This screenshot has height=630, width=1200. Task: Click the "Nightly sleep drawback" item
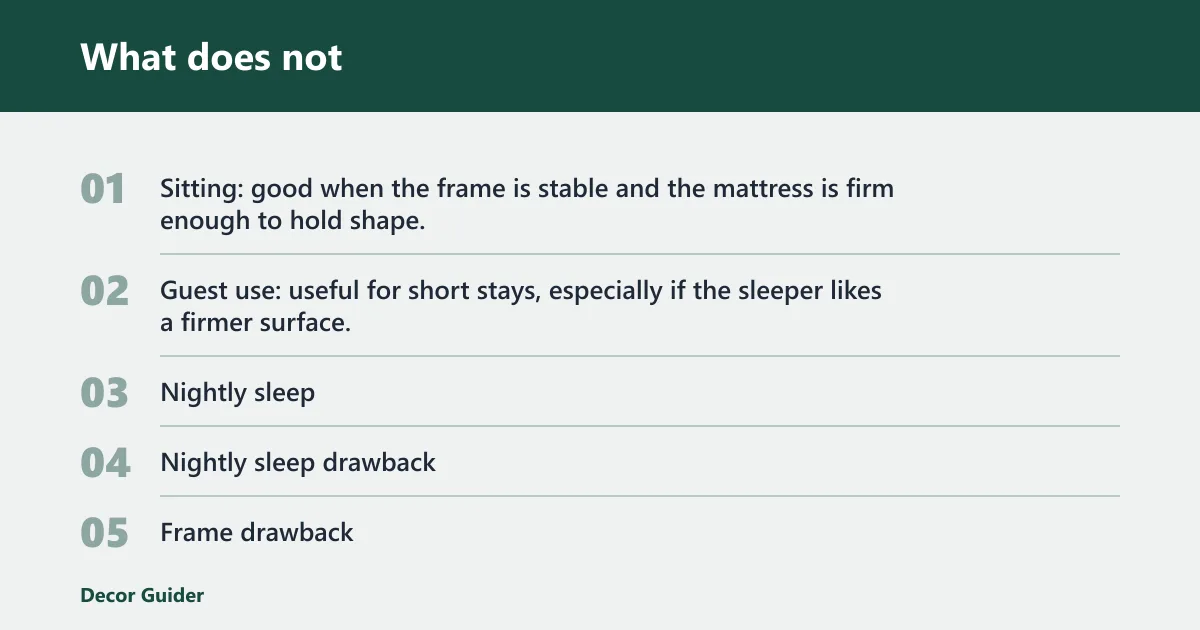[x=298, y=462]
